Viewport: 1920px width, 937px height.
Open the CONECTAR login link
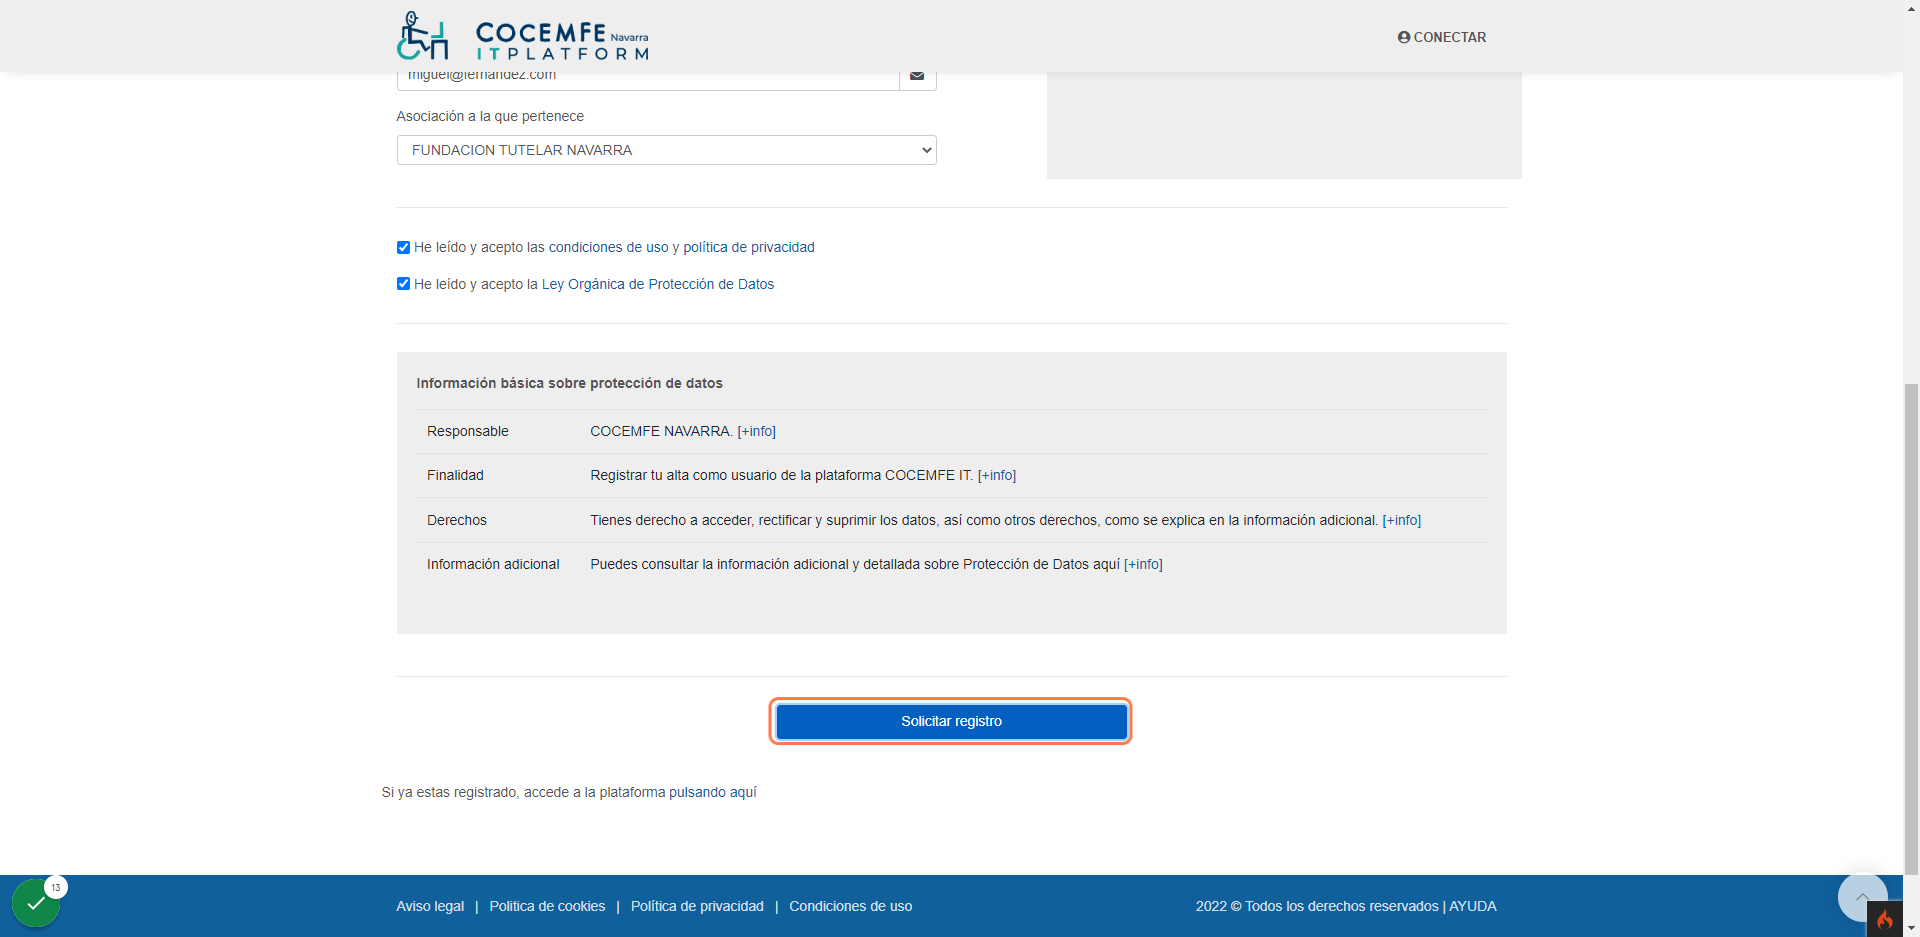tap(1442, 37)
